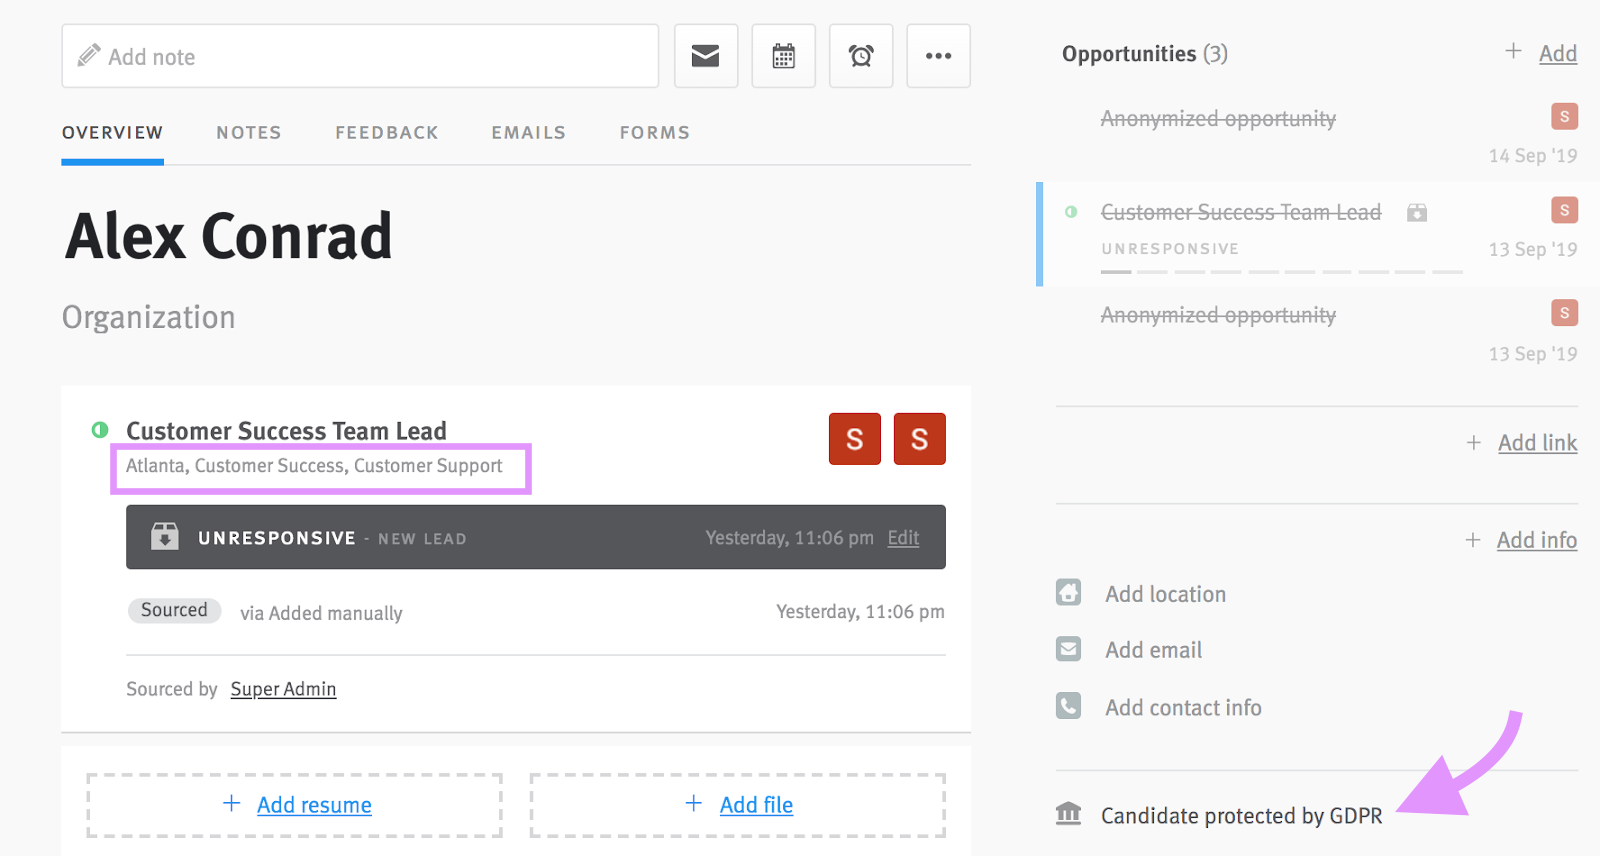1600x856 pixels.
Task: Click the plus icon next to Add opportunity
Action: click(x=1514, y=51)
